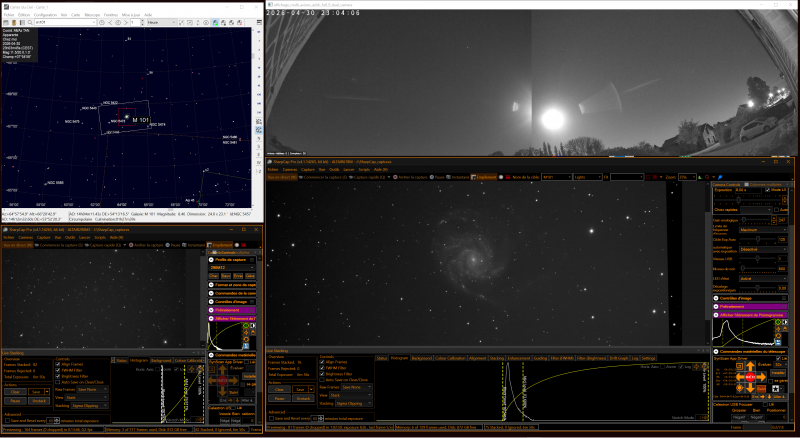Open Télescope menu in Cartes du Ciel
Image resolution: width=800 pixels, height=438 pixels.
click(92, 15)
